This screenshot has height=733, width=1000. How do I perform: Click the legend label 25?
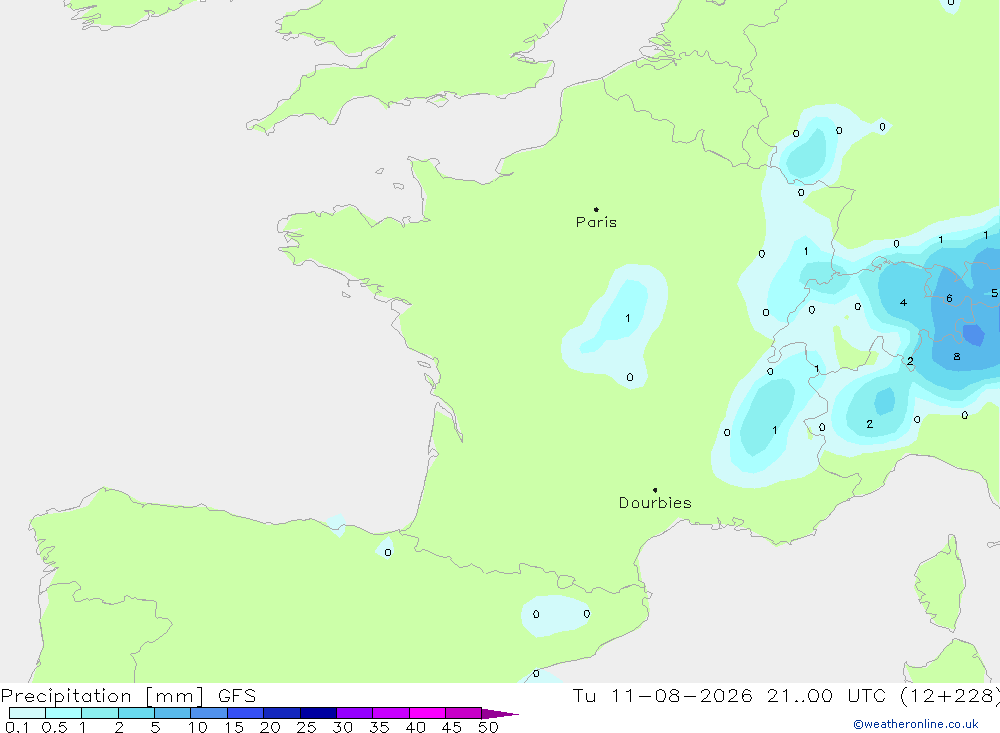tap(307, 727)
